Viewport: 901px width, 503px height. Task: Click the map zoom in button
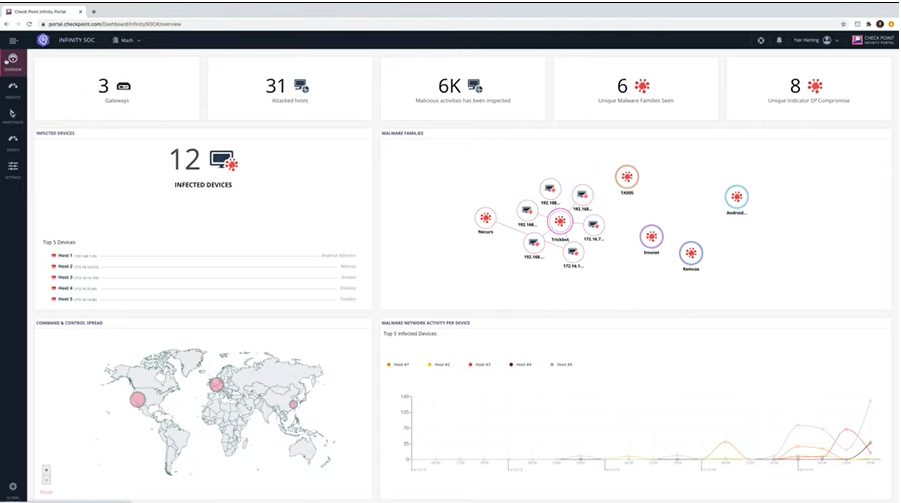point(46,468)
